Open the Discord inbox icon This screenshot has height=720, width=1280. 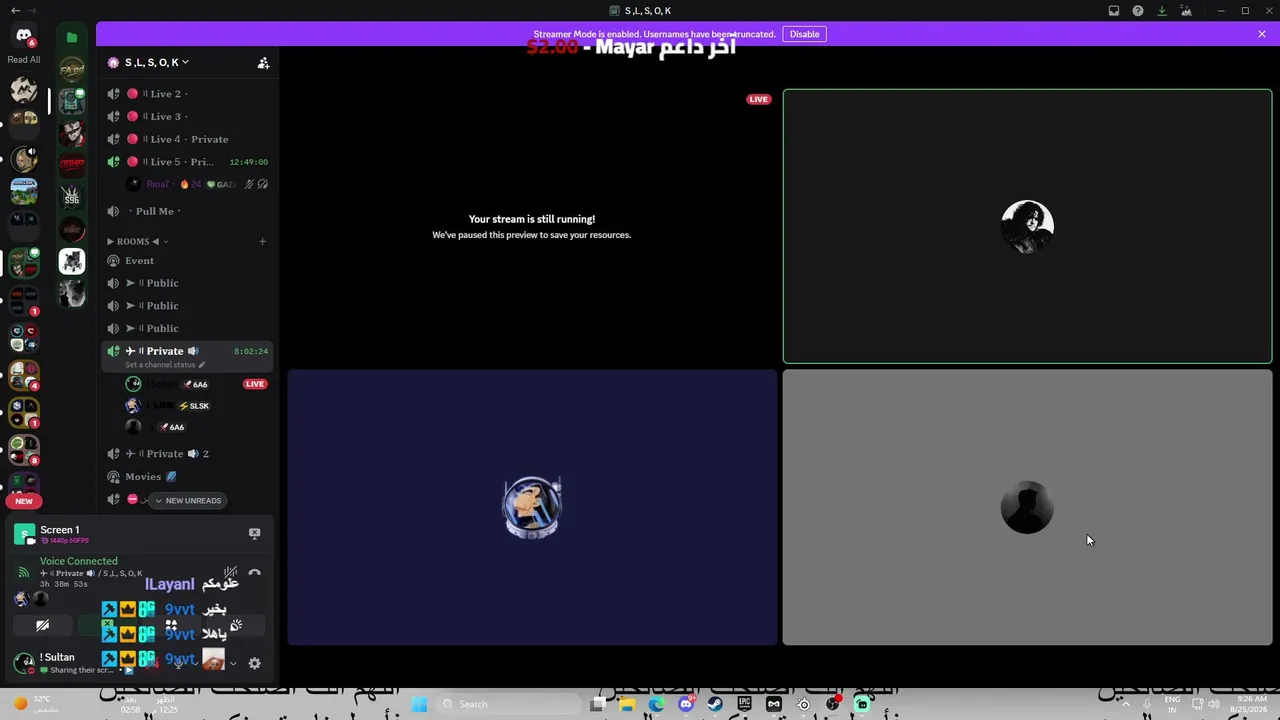1114,11
